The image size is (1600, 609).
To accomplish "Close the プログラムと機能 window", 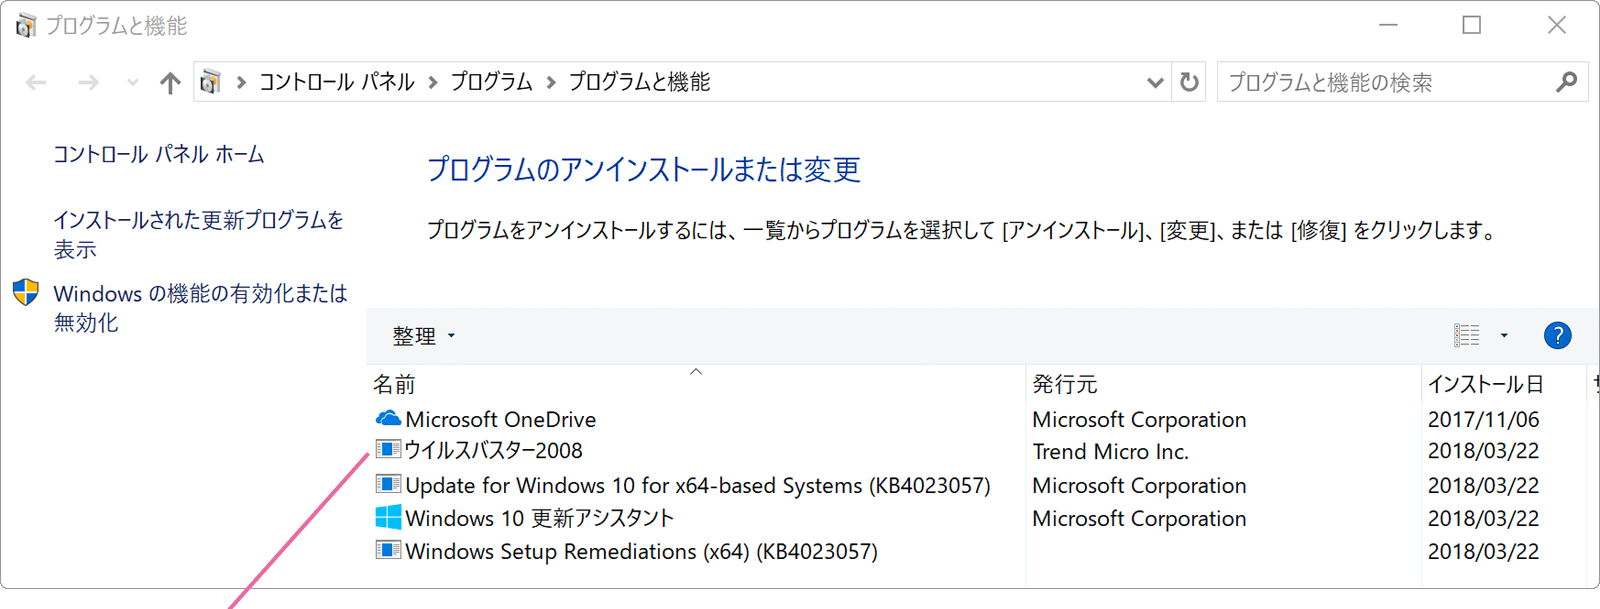I will point(1557,25).
